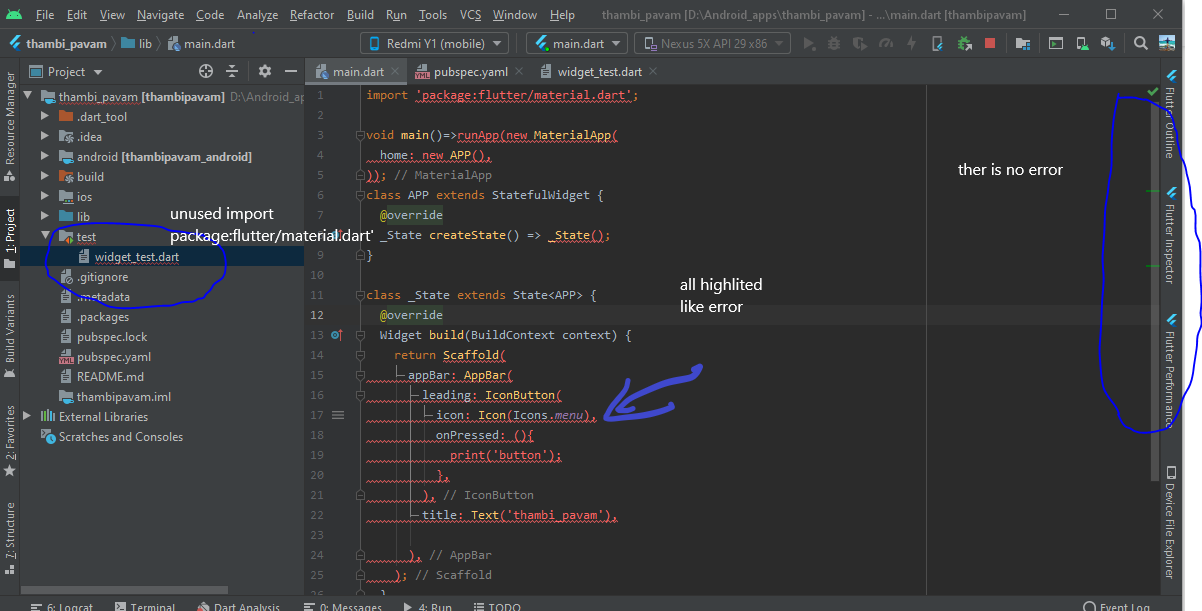Click Collapse All icon in Project panel
Screen dimensions: 1202x611
click(x=232, y=71)
